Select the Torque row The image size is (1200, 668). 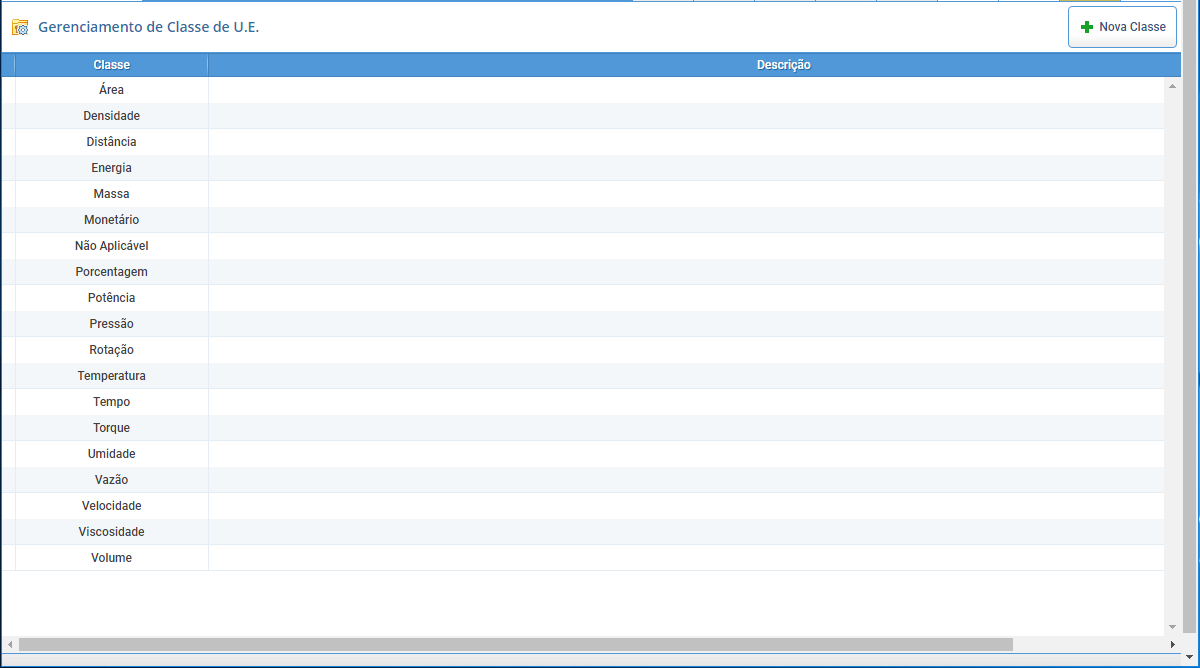point(583,428)
